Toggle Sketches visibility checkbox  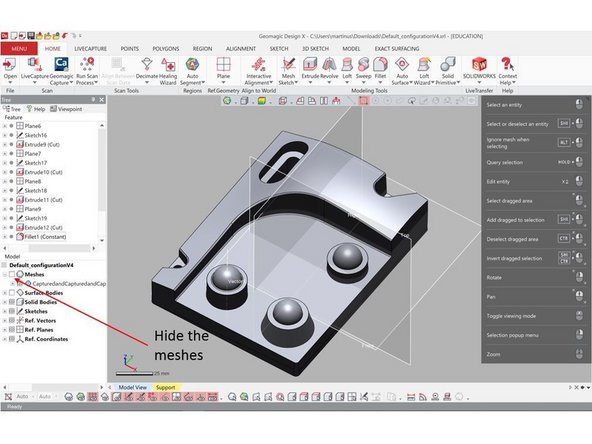click(12, 311)
